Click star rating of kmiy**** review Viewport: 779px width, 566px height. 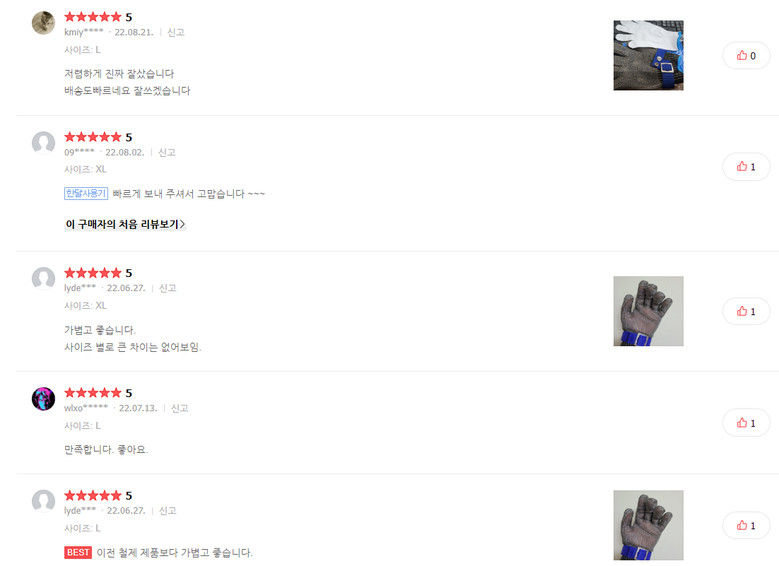[93, 17]
